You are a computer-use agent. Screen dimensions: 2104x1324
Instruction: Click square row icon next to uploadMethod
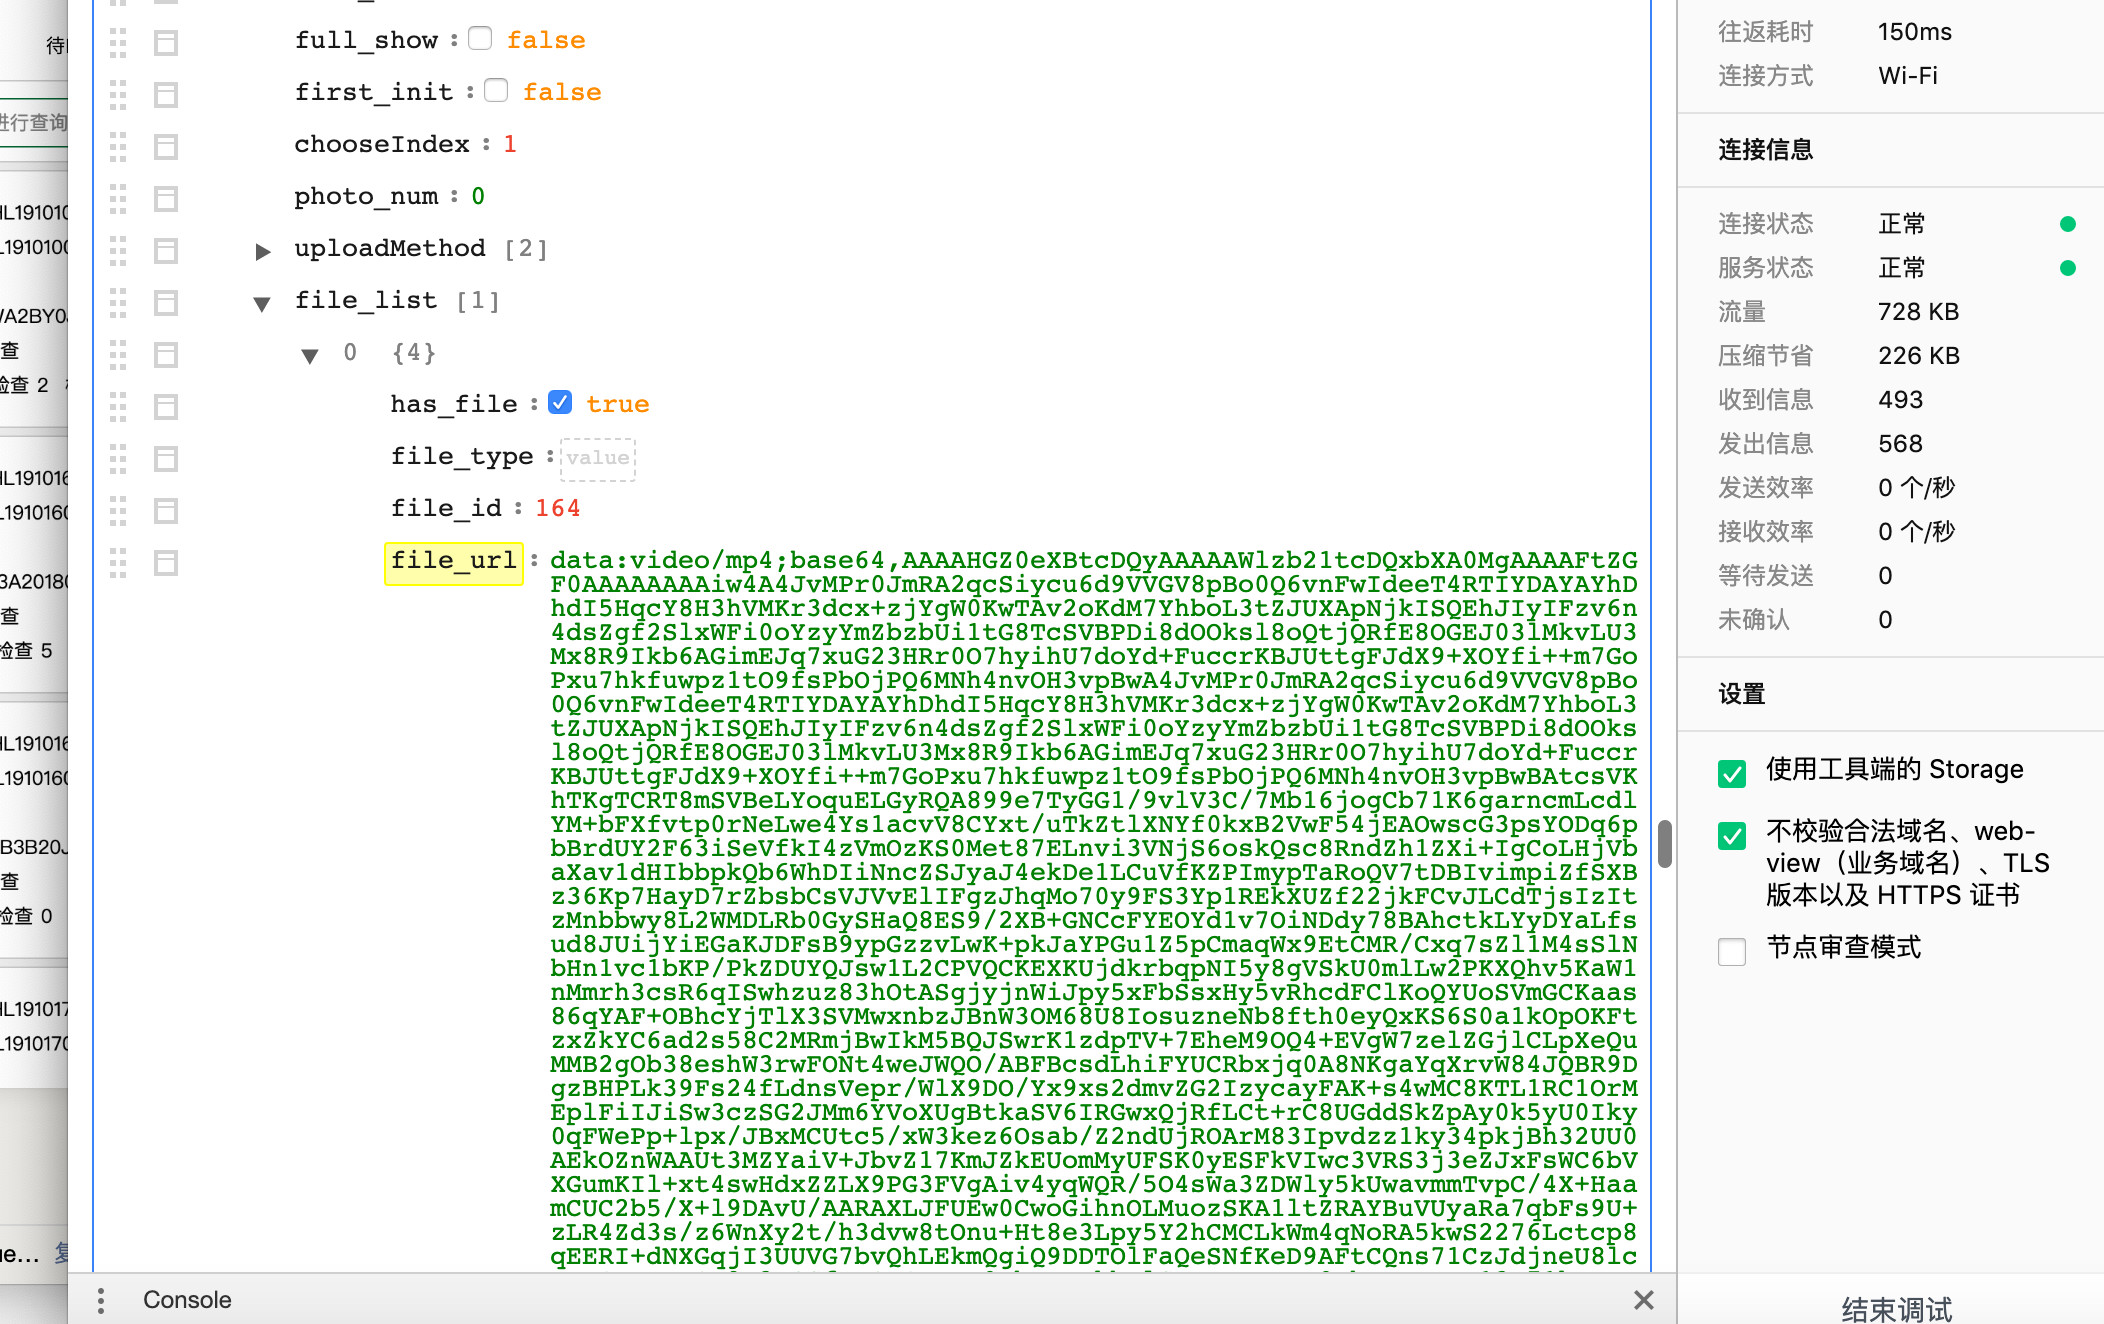(166, 250)
